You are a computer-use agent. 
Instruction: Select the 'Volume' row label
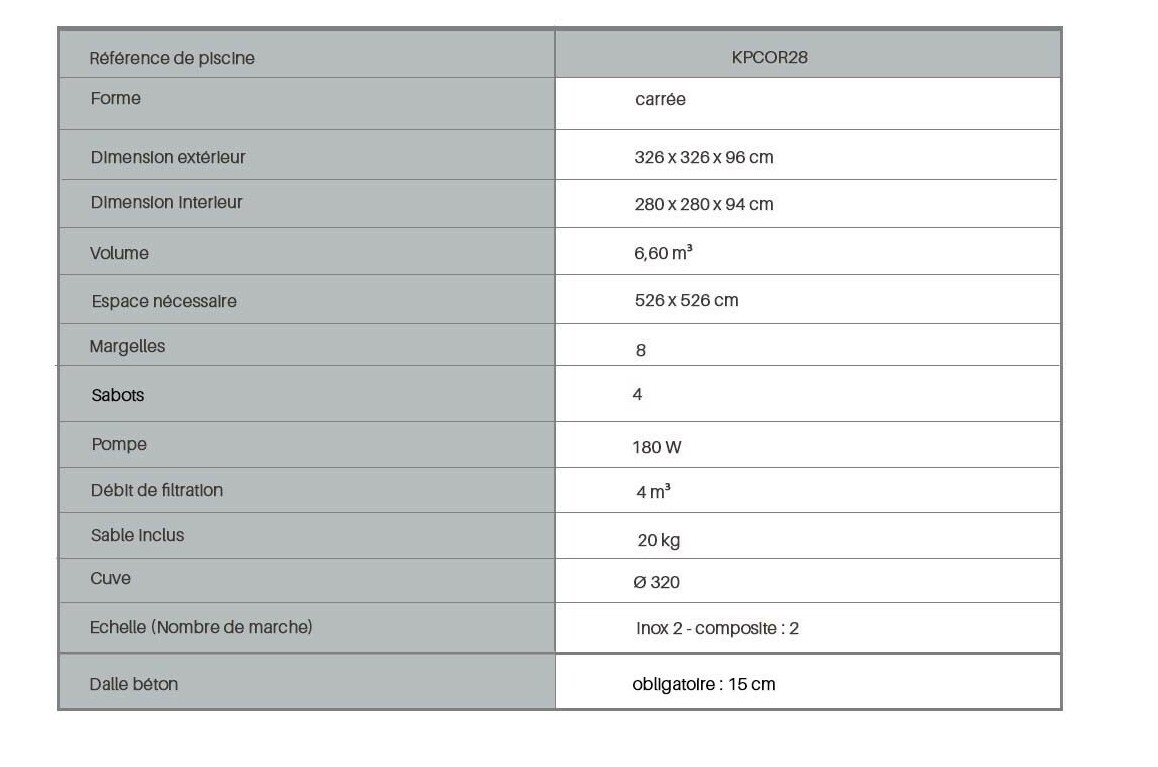pyautogui.click(x=119, y=253)
